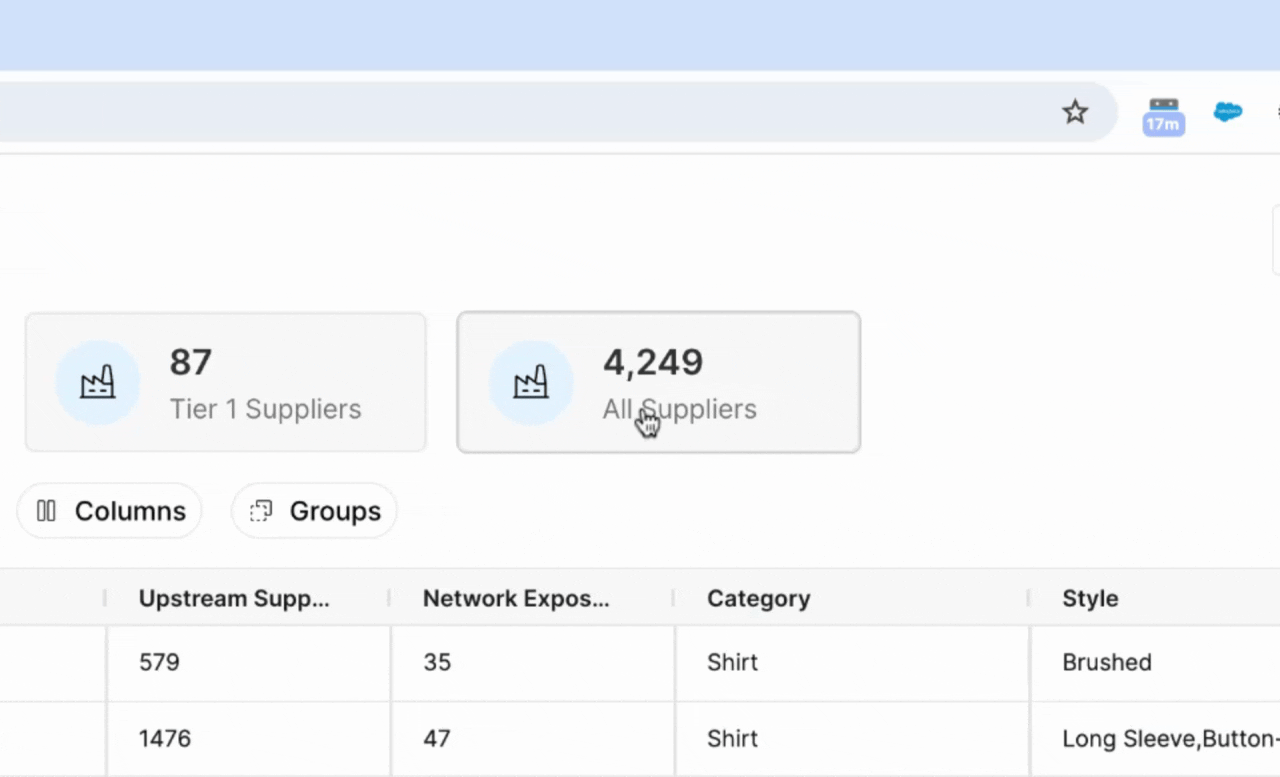Click the two-bar icon beside Columns
This screenshot has width=1280, height=777.
pos(46,511)
